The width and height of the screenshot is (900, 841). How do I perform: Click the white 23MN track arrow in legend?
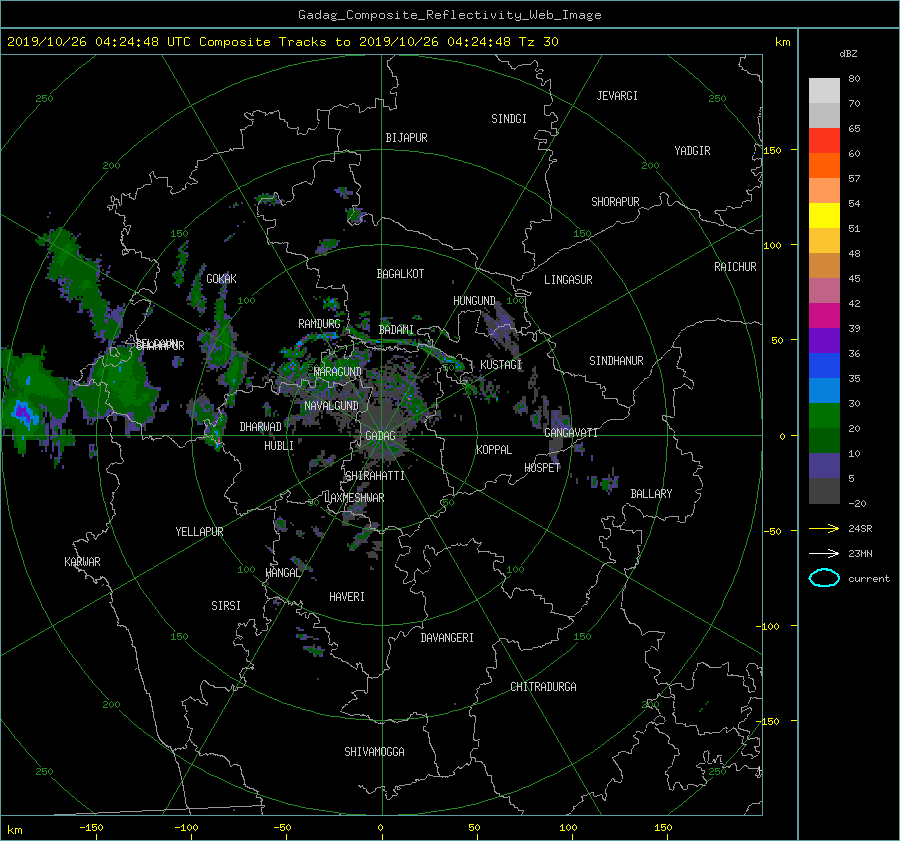(x=824, y=553)
